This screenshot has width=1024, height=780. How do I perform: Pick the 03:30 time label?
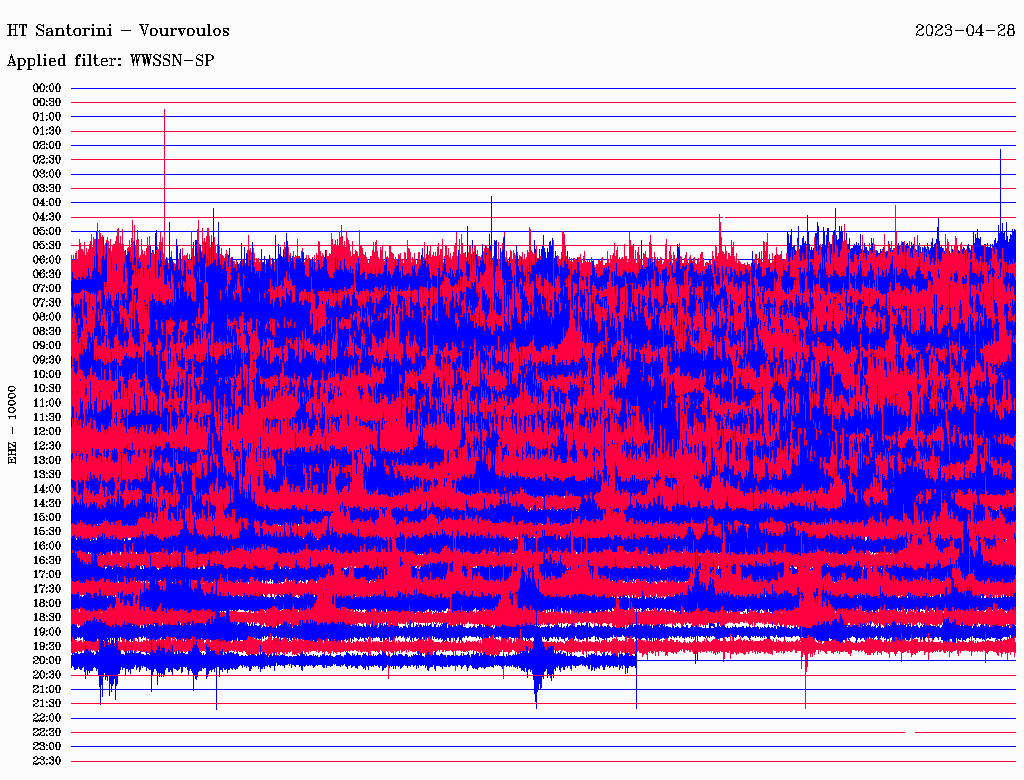47,188
